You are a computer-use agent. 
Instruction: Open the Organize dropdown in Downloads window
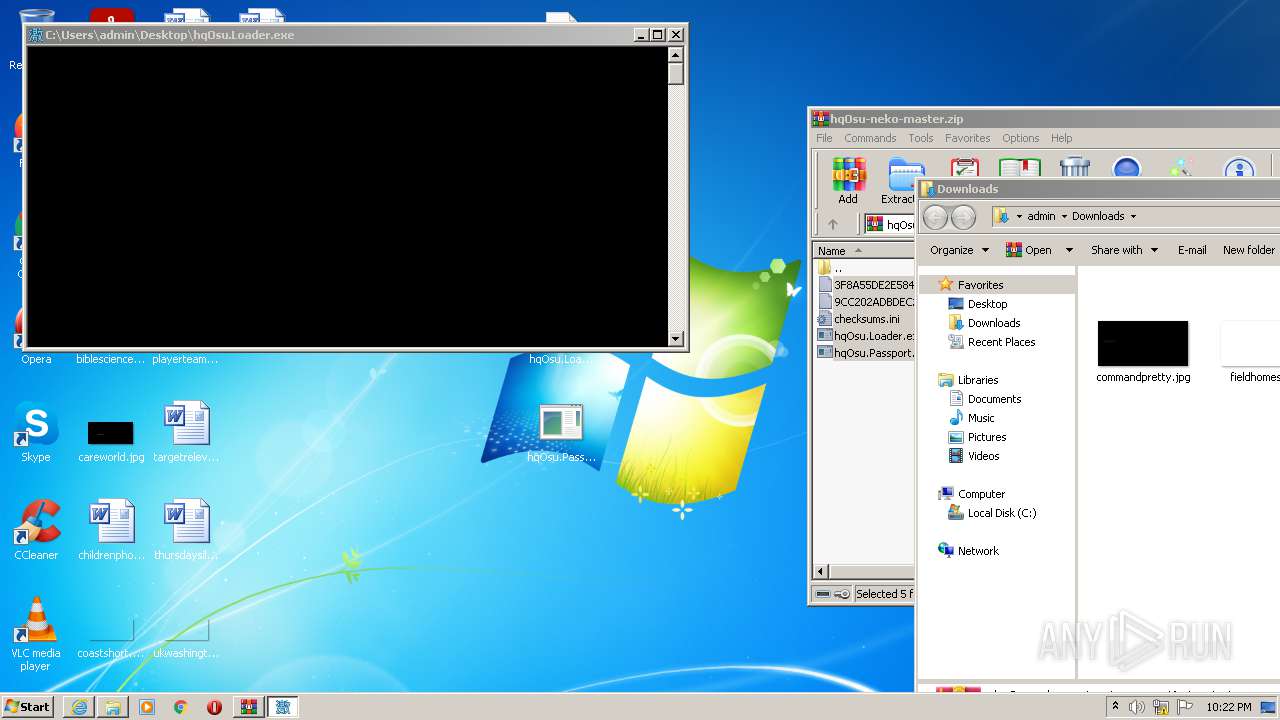[x=959, y=250]
